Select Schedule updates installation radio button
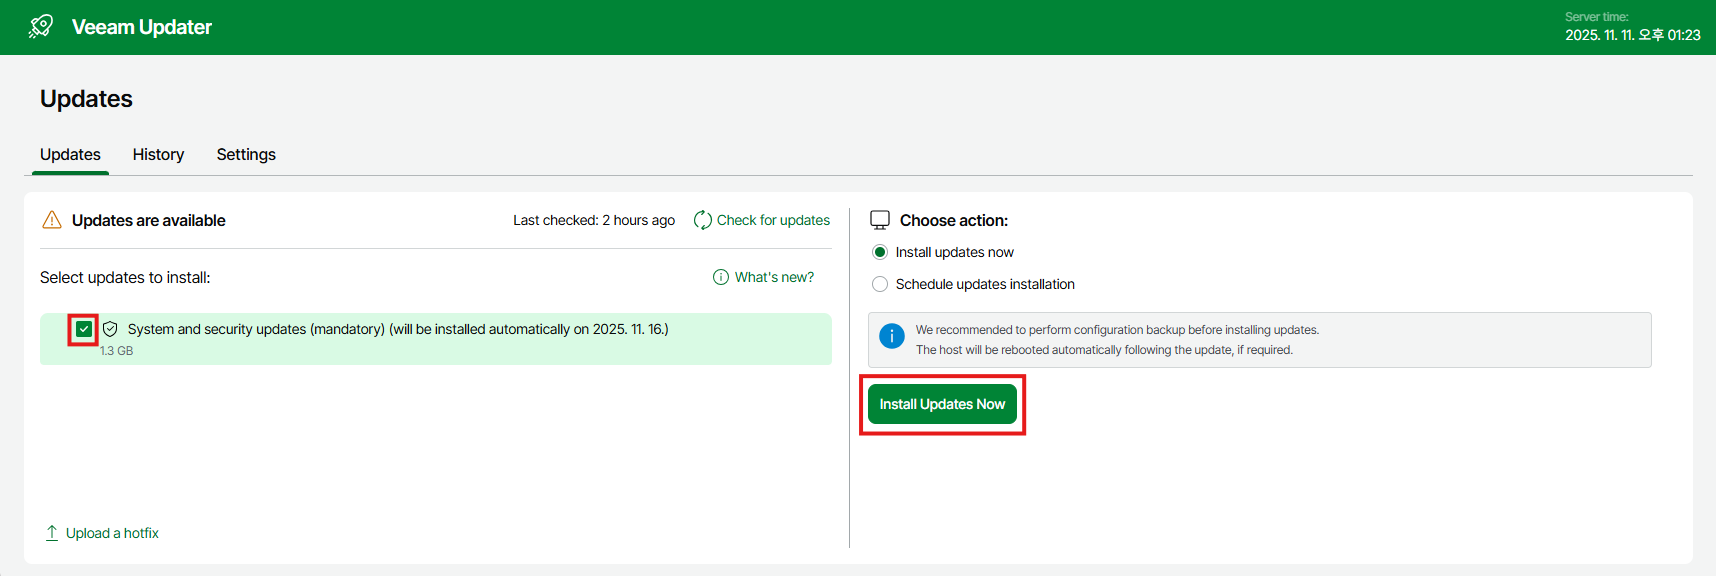This screenshot has width=1716, height=576. [x=880, y=284]
